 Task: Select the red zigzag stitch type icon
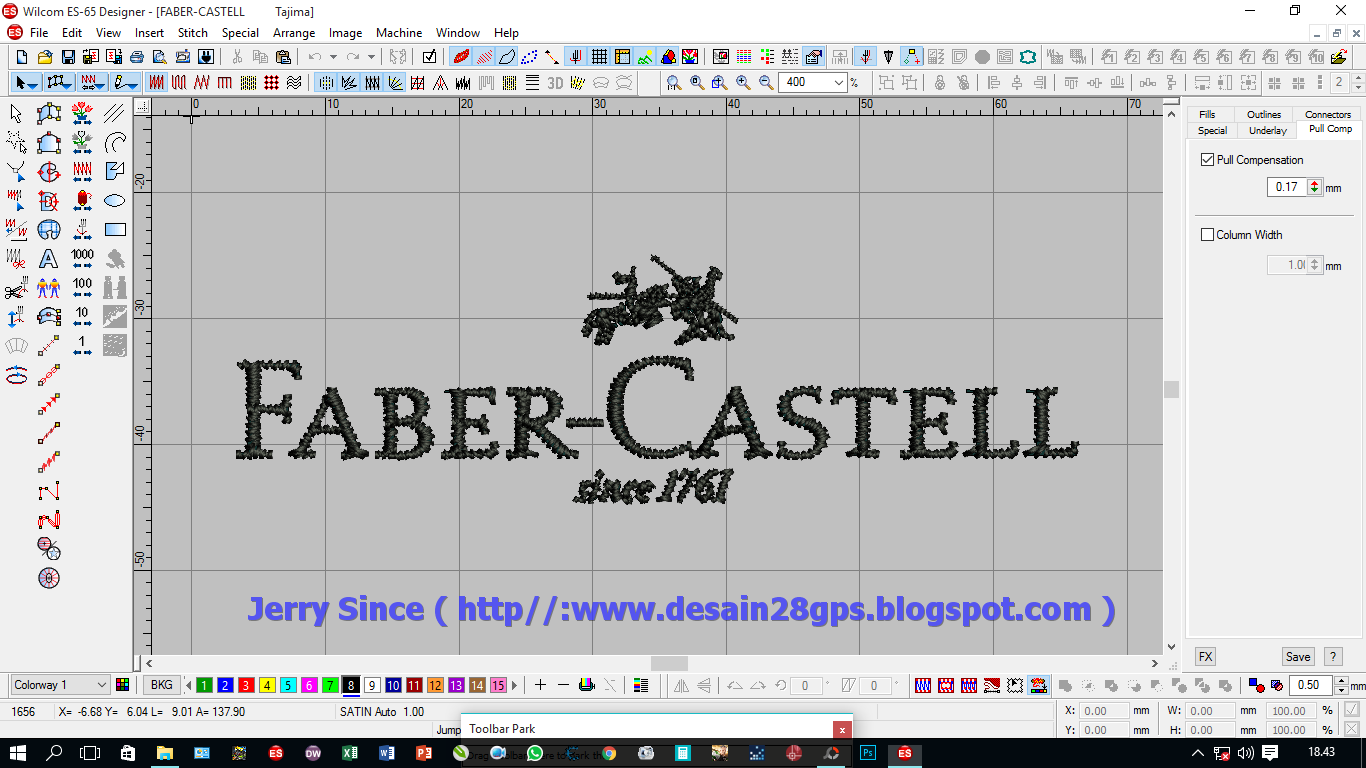point(202,83)
